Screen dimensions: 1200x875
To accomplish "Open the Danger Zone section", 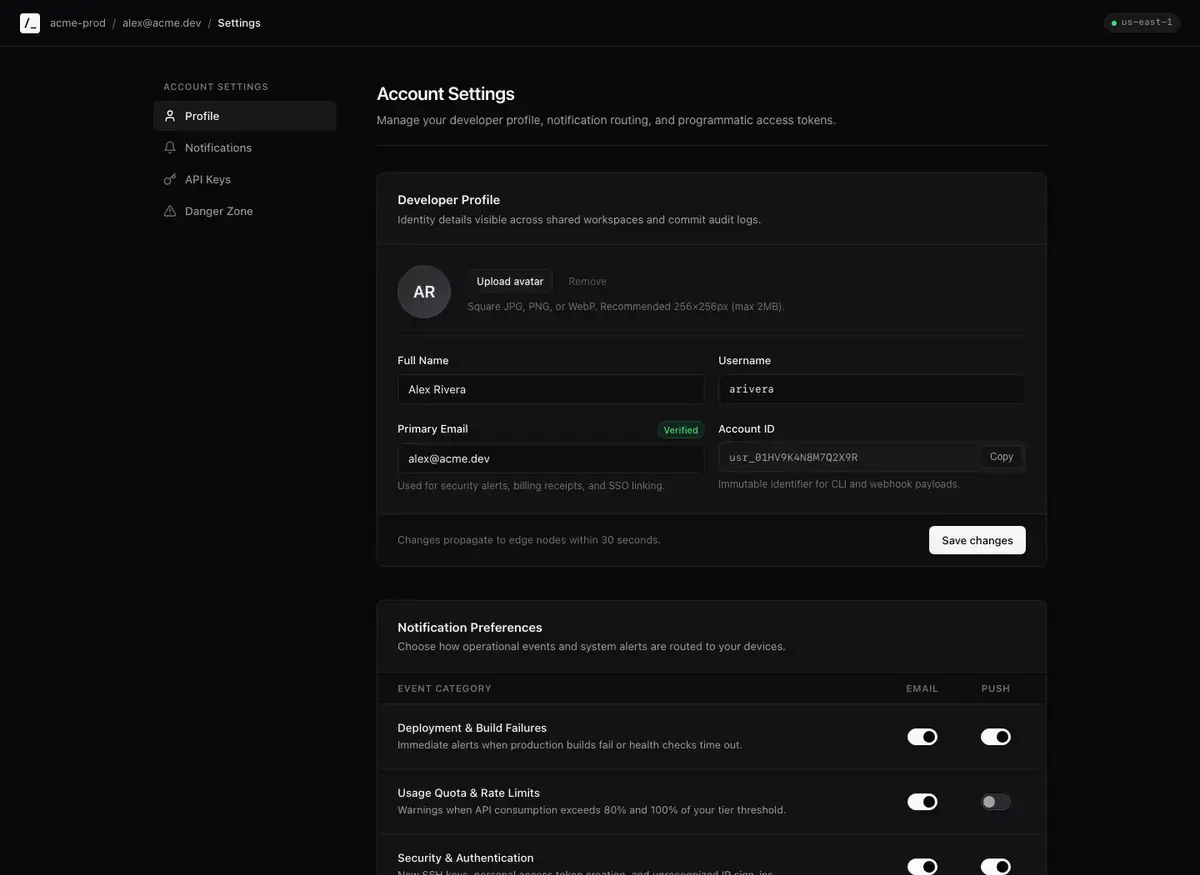I will pyautogui.click(x=245, y=211).
